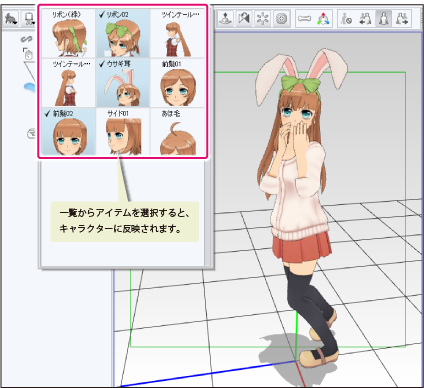
Task: Uncheck the checked ウサギ耳 bunny ears item
Action: click(123, 83)
